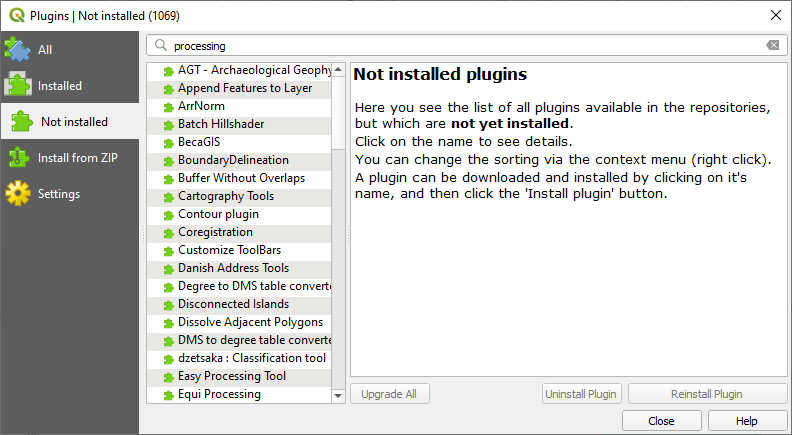Screen dimensions: 792x435
Task: Click the All plugins puzzle icon
Action: pos(18,50)
